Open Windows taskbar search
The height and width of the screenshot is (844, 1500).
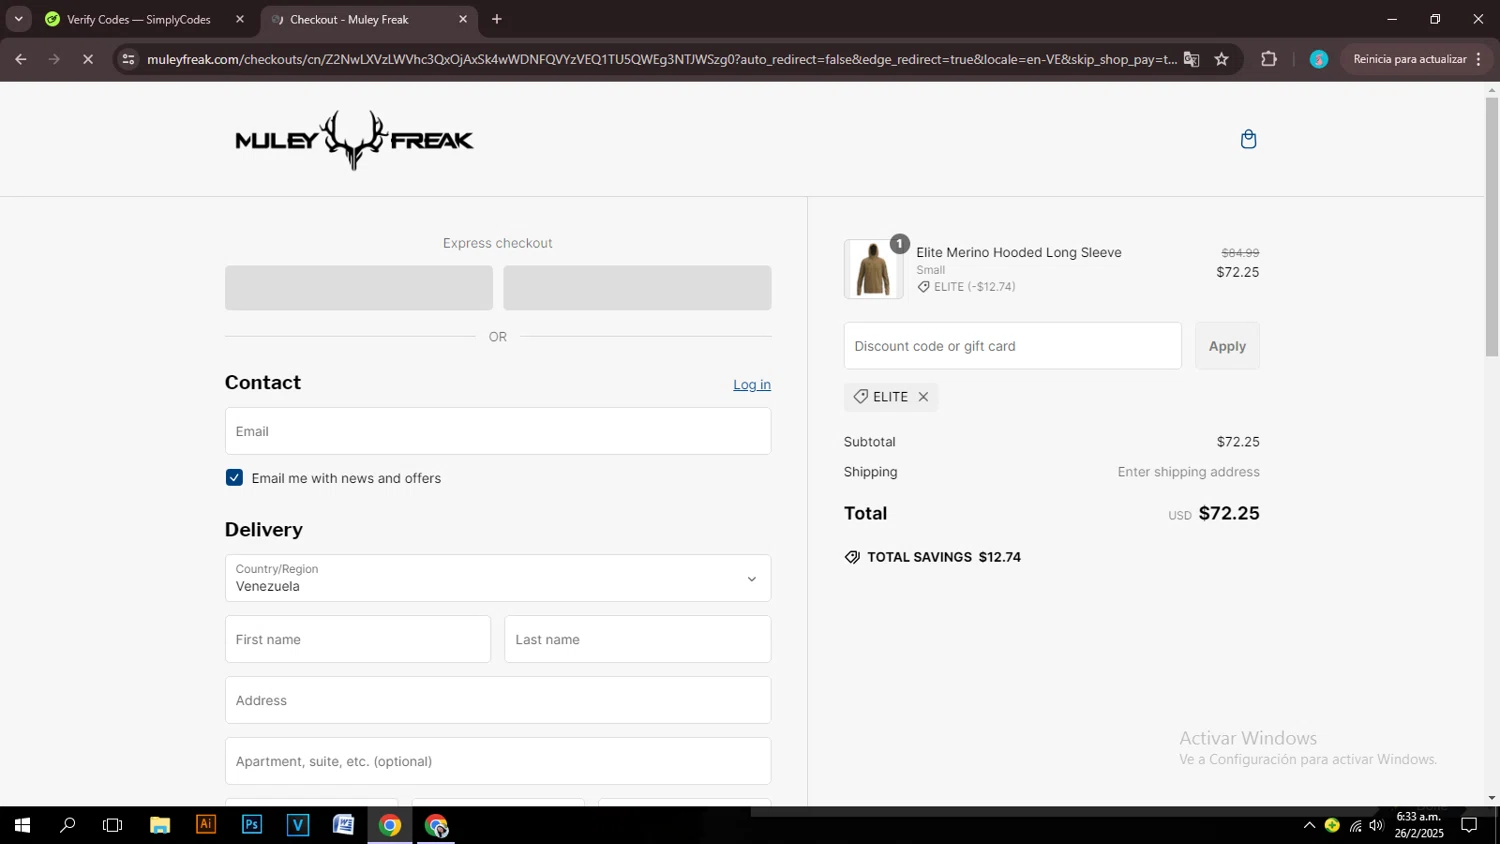click(68, 825)
